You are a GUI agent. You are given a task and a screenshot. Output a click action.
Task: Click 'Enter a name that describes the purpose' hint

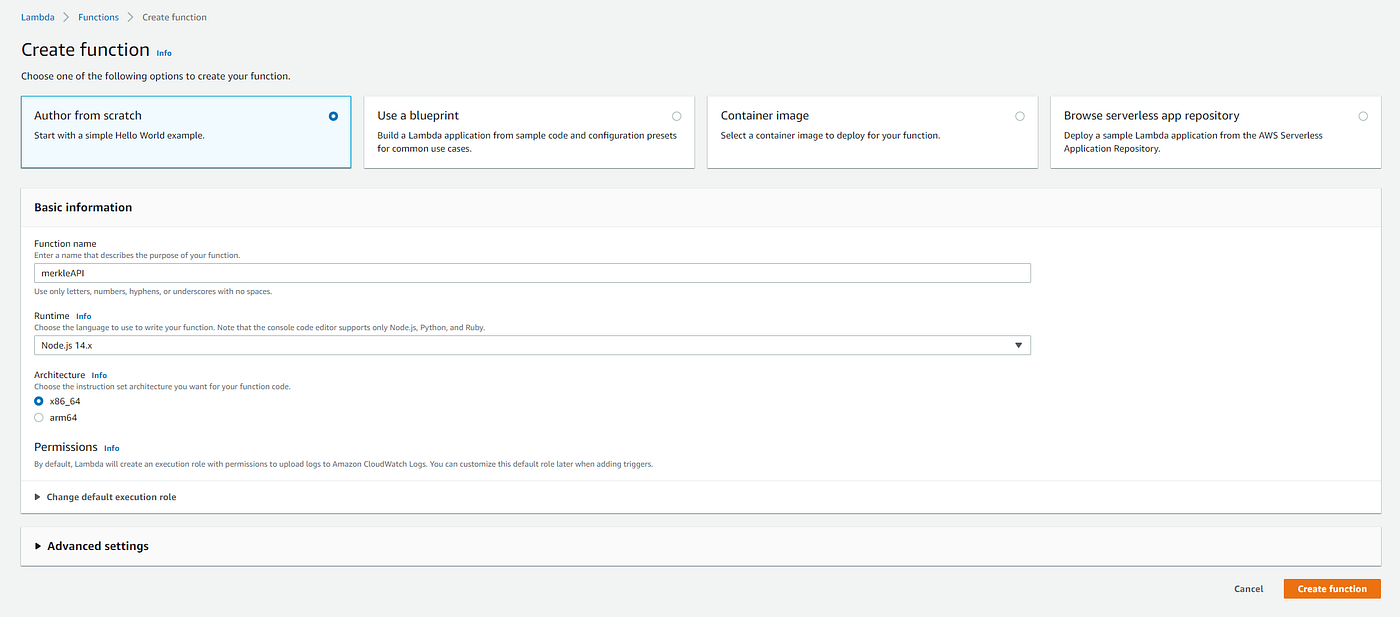click(137, 255)
